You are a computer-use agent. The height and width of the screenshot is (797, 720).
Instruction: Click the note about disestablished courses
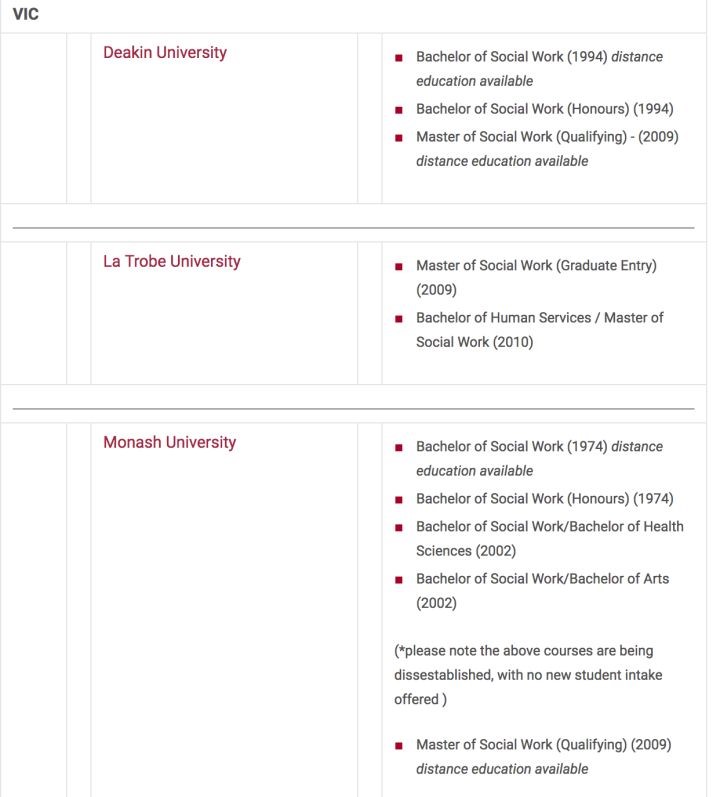528,676
